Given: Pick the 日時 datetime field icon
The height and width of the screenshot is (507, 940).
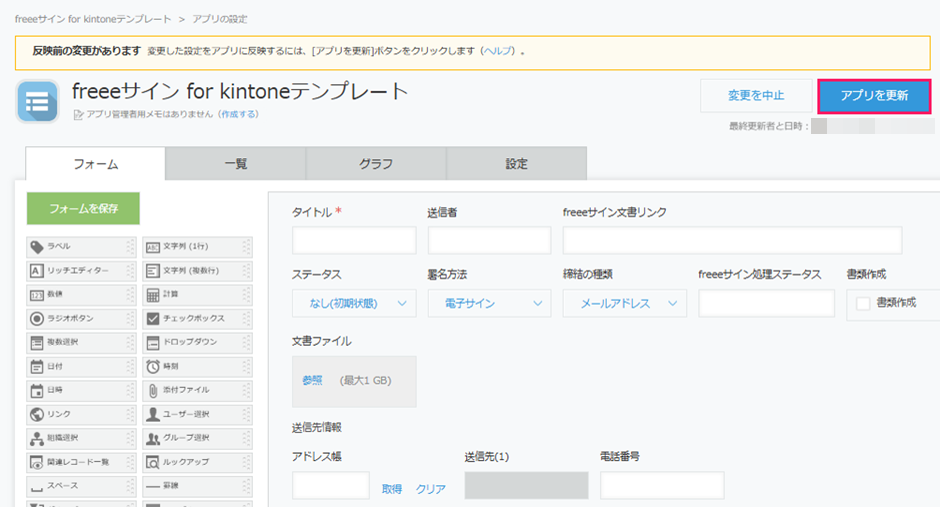Looking at the screenshot, I should (x=37, y=391).
